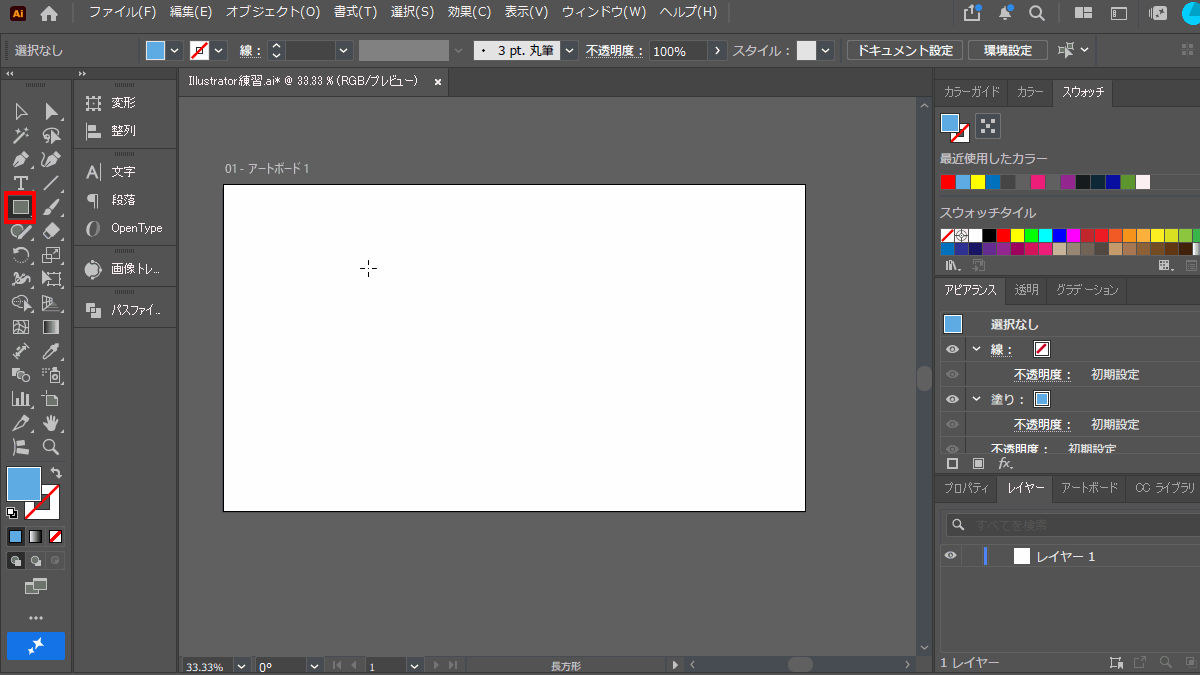Open the 整列 panel
This screenshot has width=1200, height=675.
pyautogui.click(x=124, y=131)
